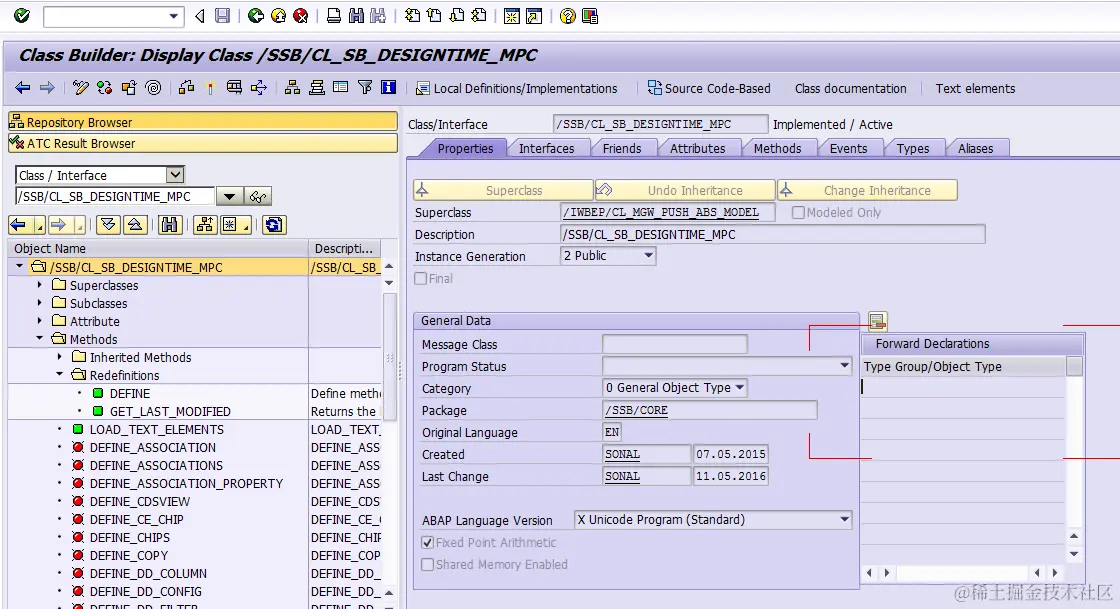Open the object name history dropdown arrow

[x=229, y=196]
